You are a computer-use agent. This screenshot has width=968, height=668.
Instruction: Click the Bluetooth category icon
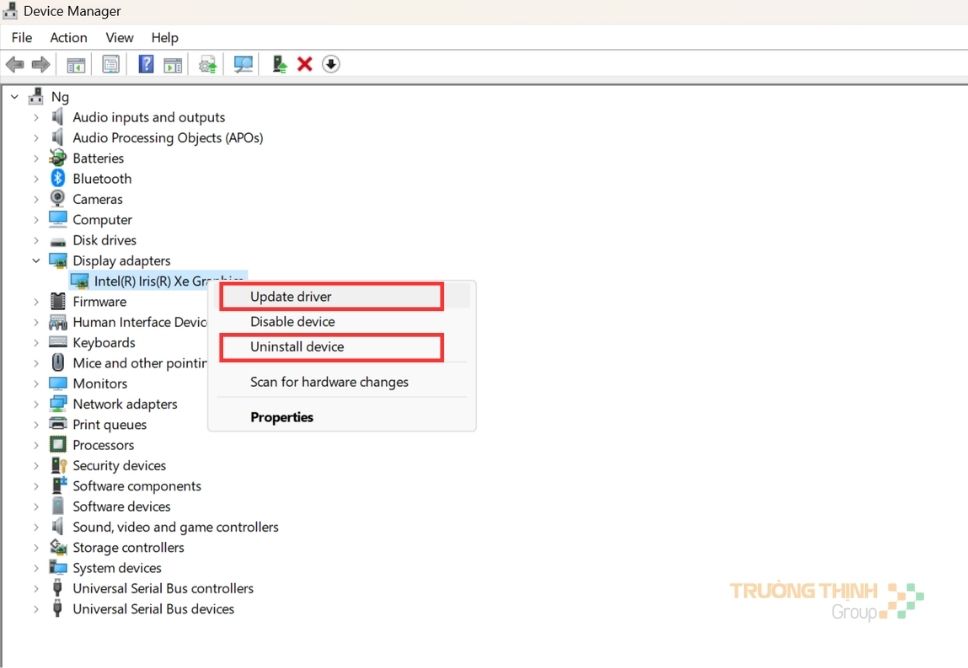click(x=58, y=179)
